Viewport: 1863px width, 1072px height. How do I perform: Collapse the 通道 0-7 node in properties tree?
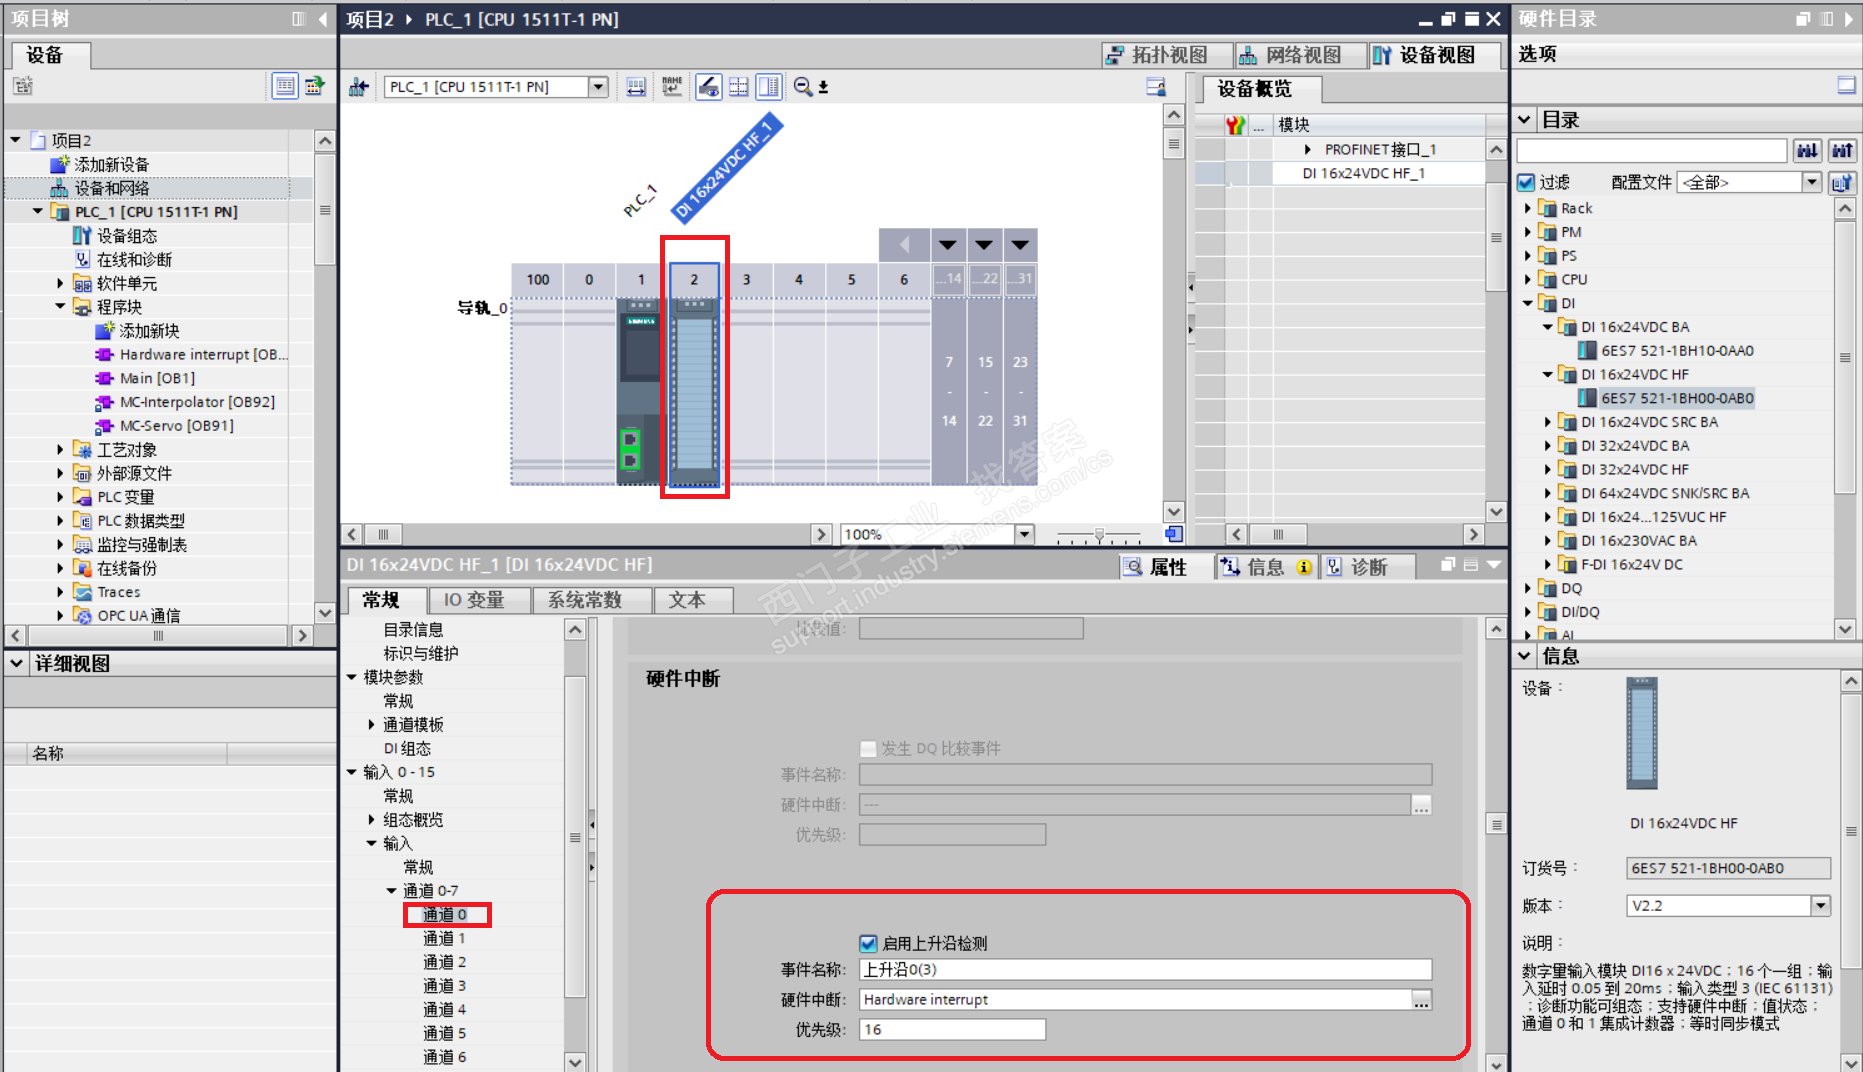(391, 891)
